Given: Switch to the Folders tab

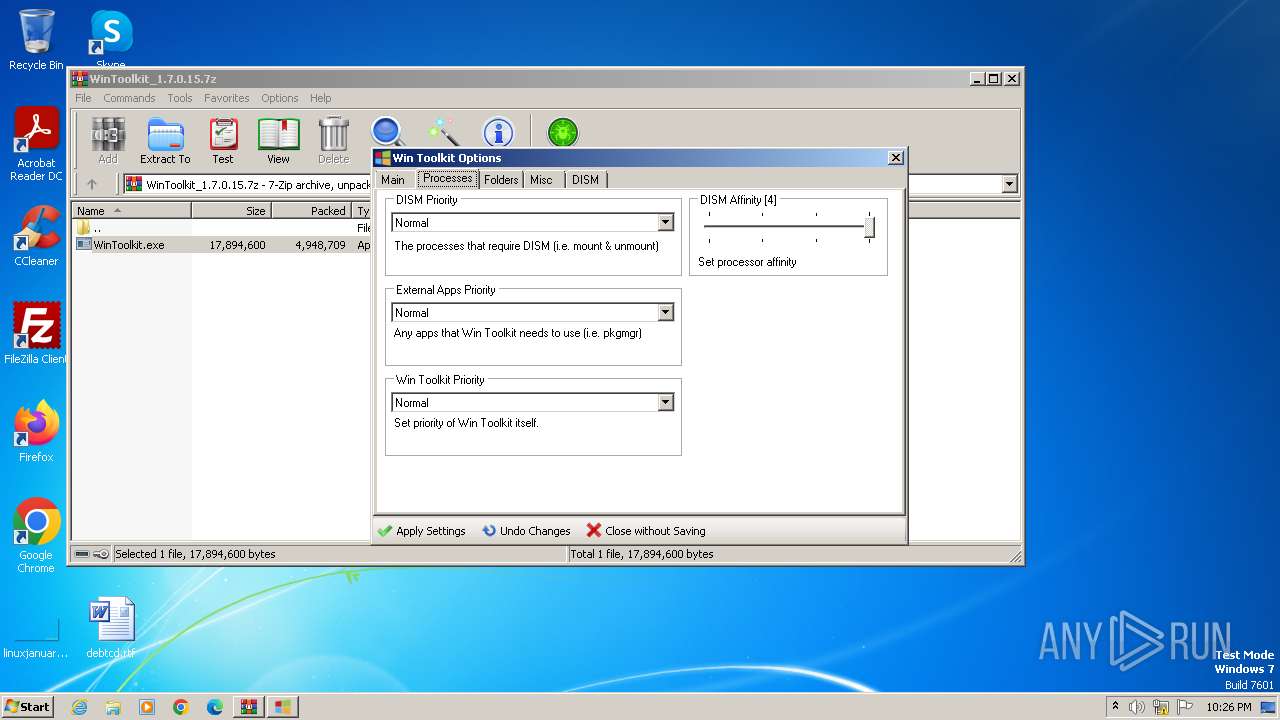Looking at the screenshot, I should click(x=501, y=180).
